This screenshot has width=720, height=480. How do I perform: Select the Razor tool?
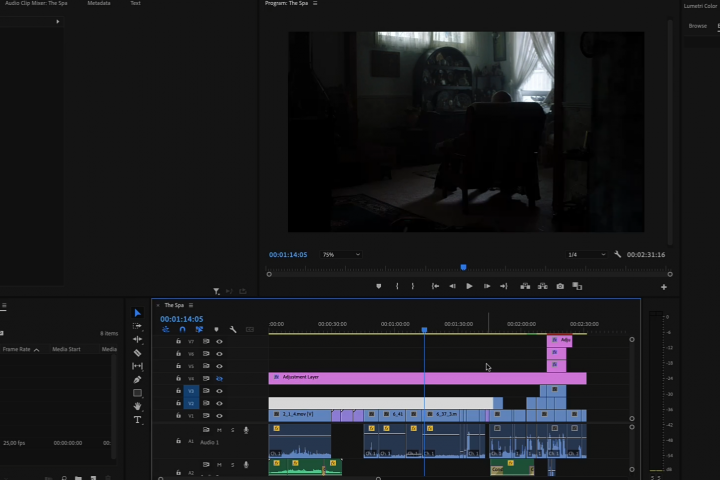(137, 353)
